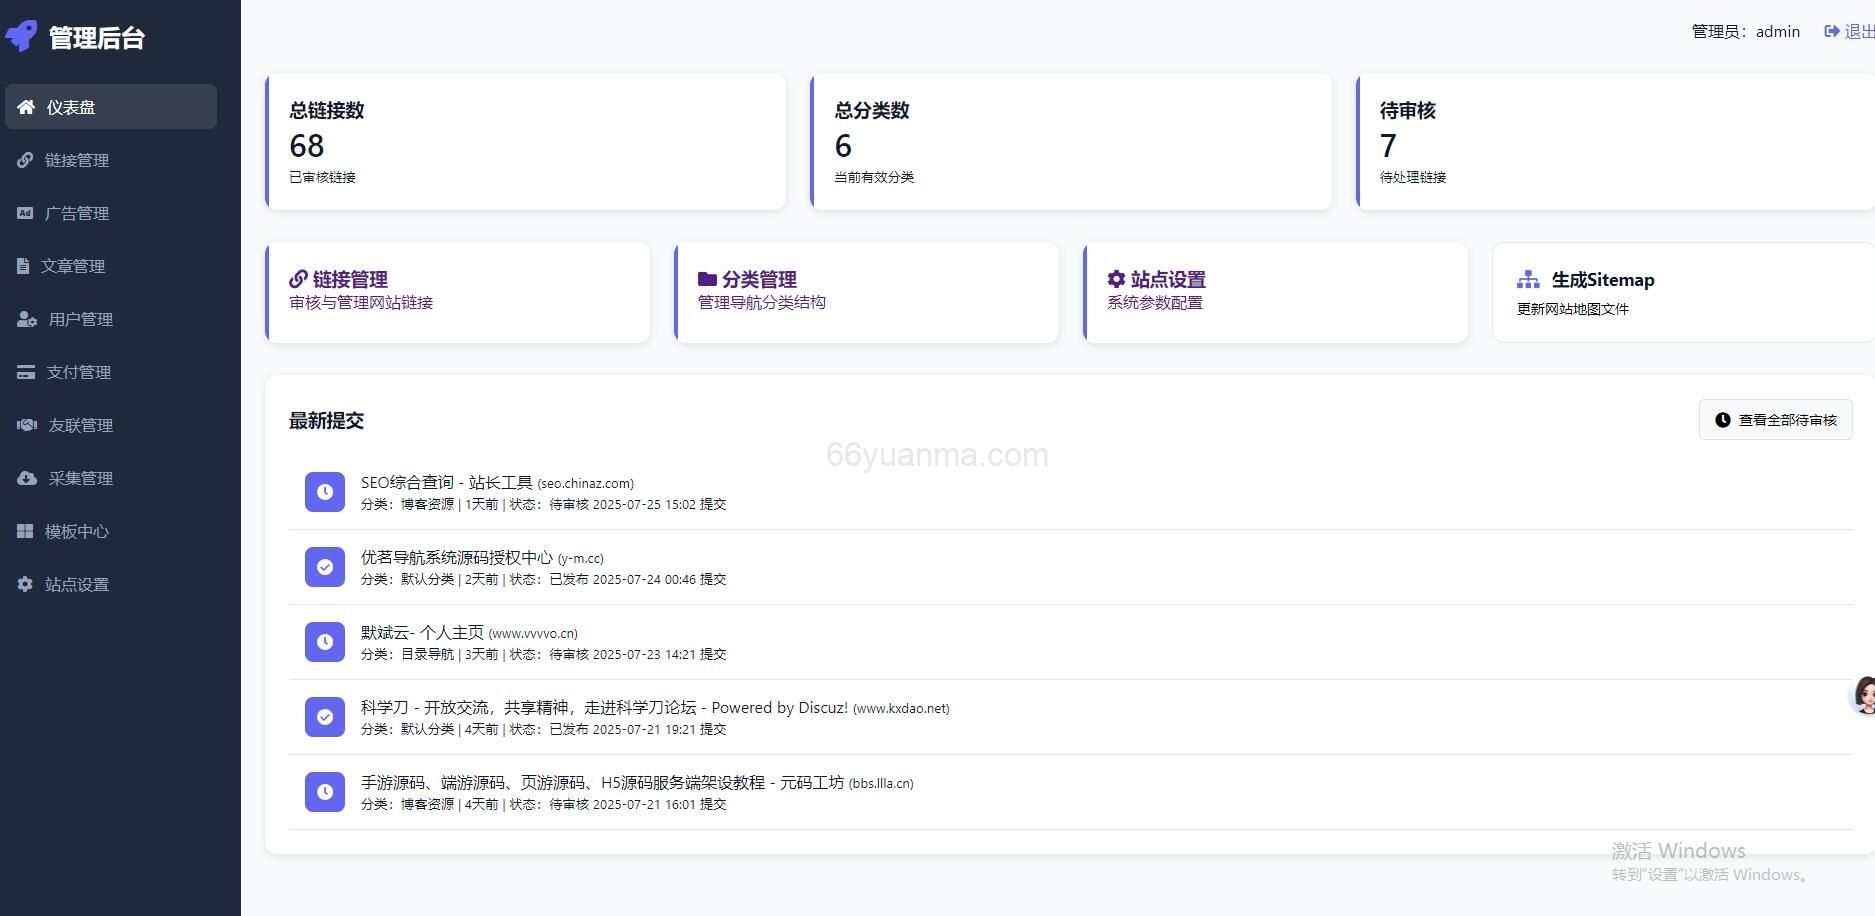Click the rocket logo next to 管理后台
Viewport: 1875px width, 916px height.
21,35
